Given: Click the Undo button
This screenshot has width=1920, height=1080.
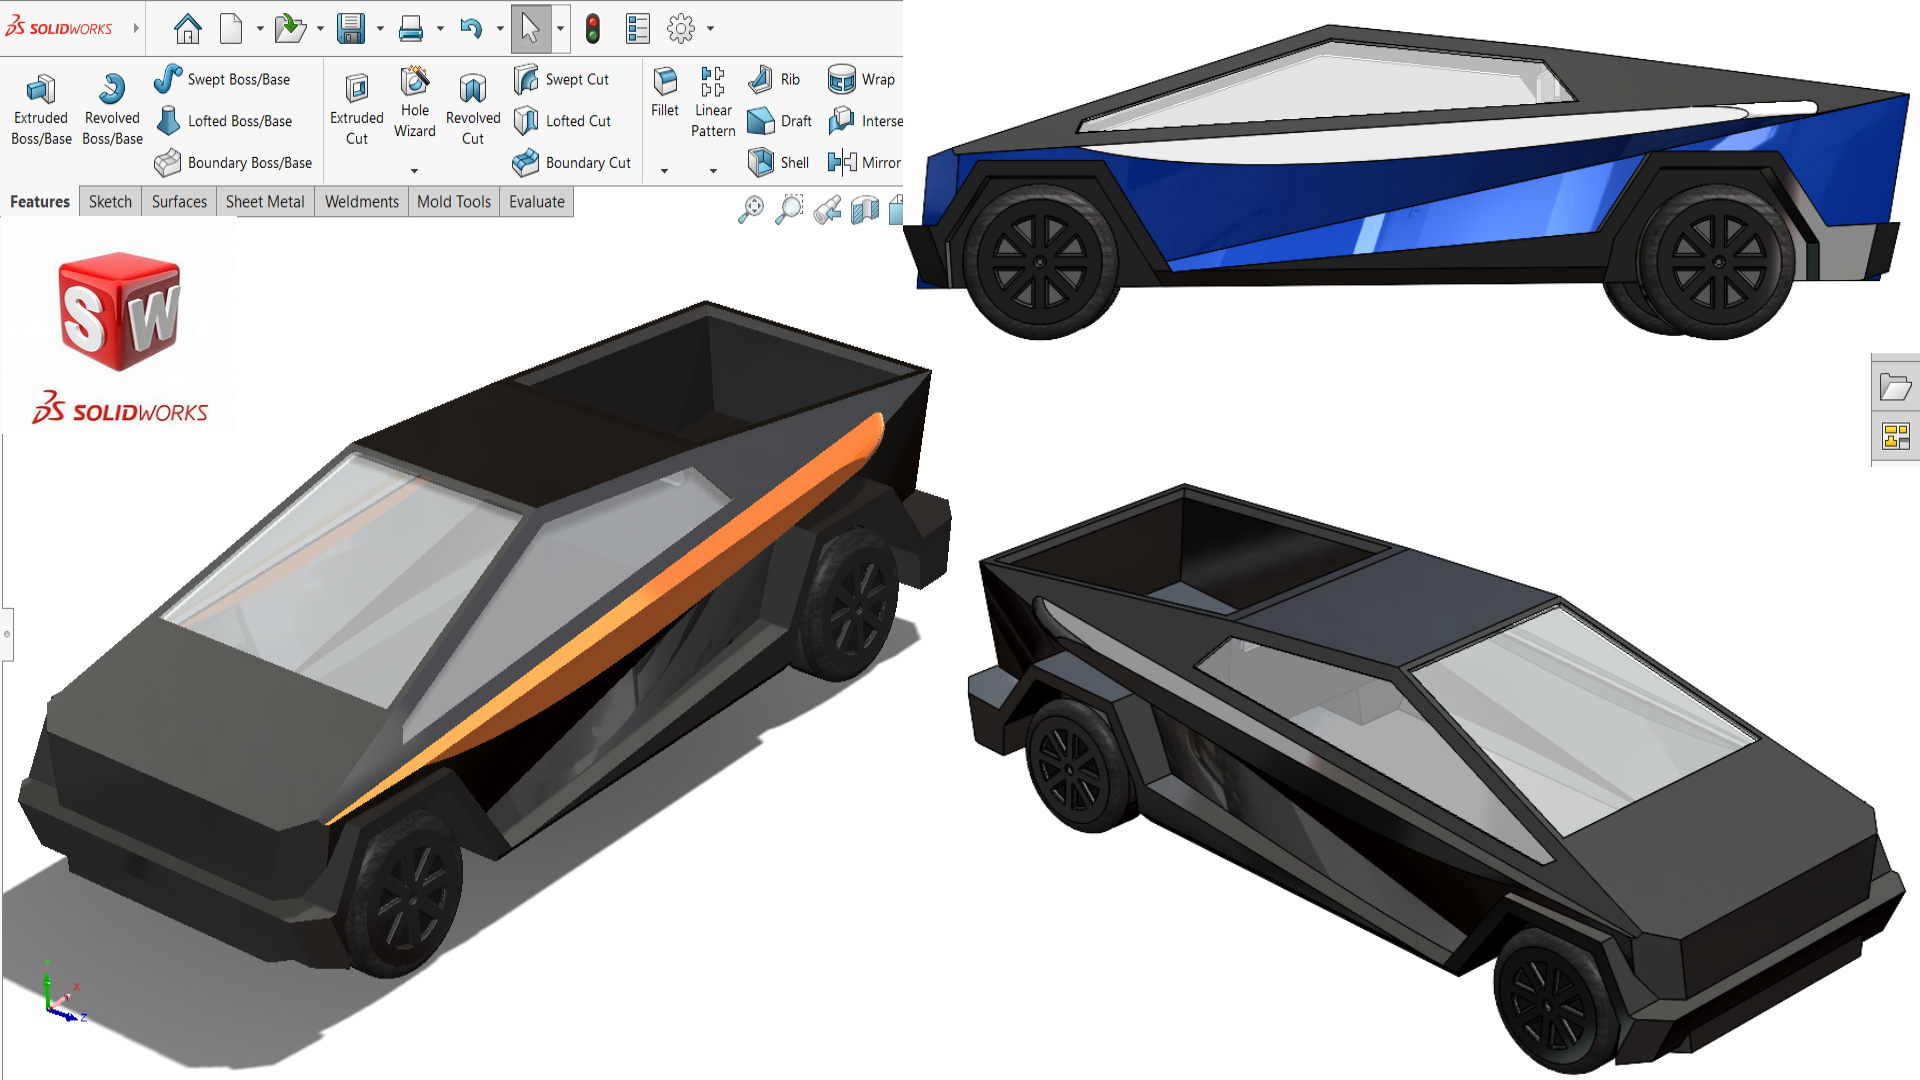Looking at the screenshot, I should [472, 26].
